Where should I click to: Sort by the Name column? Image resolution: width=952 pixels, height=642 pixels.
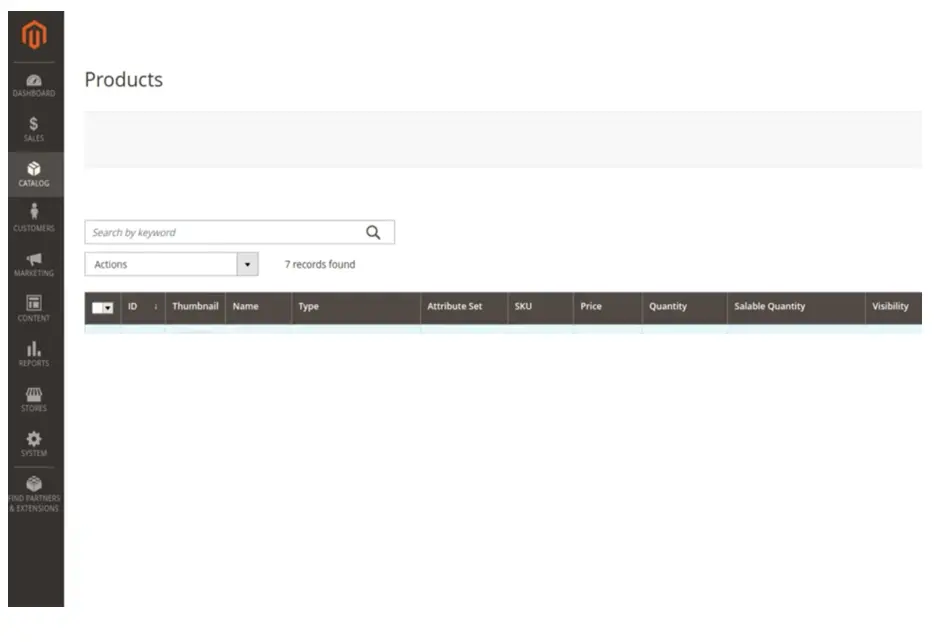click(x=258, y=307)
